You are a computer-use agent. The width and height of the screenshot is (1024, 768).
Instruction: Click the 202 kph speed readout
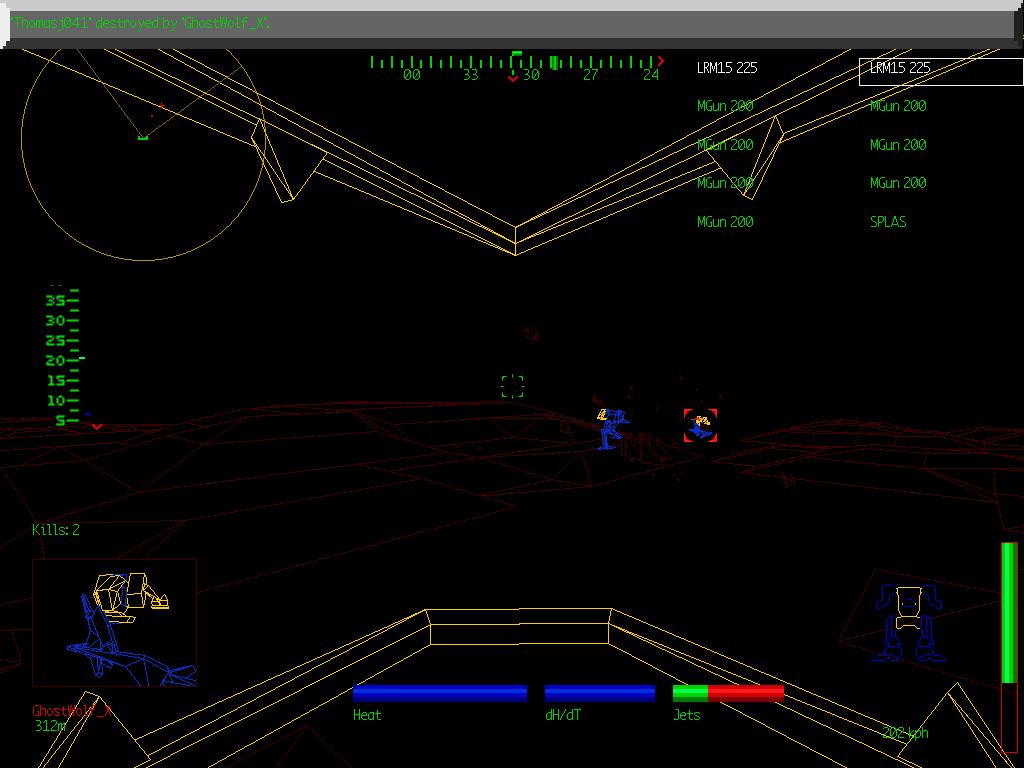coord(905,733)
